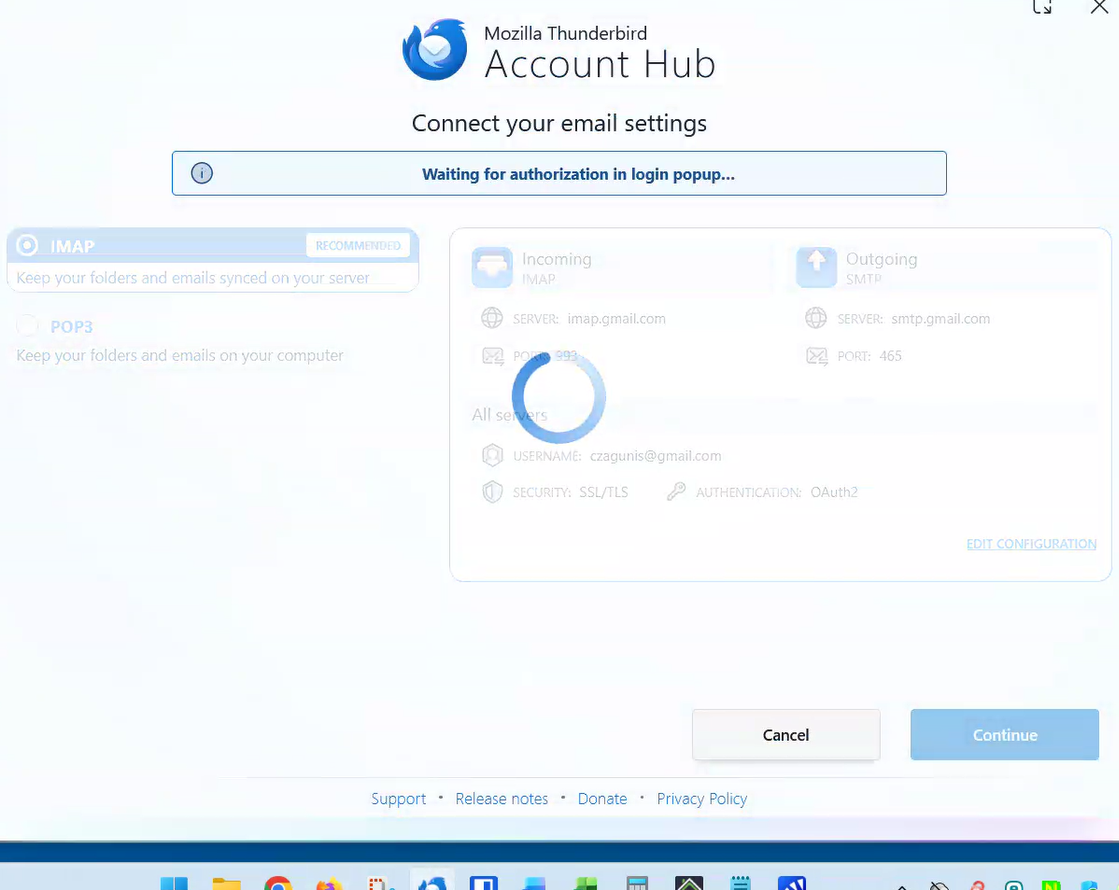Click the Incoming IMAP inbox icon
Viewport: 1119px width, 890px height.
tap(492, 268)
